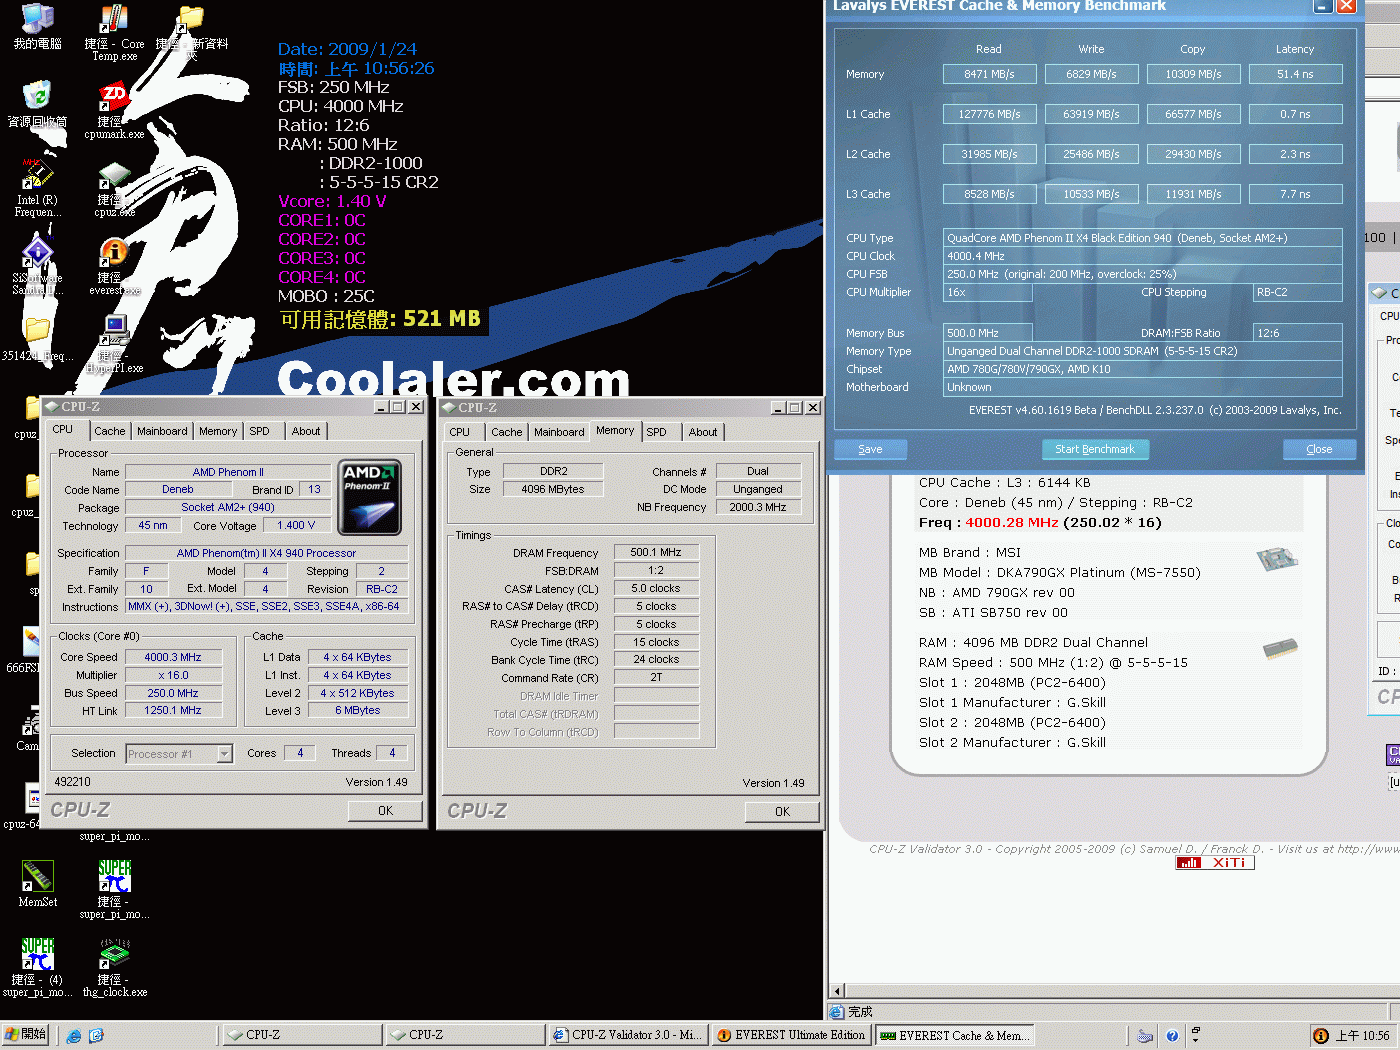This screenshot has height=1050, width=1400.
Task: Open the Recycle Bin desktop icon
Action: point(37,104)
